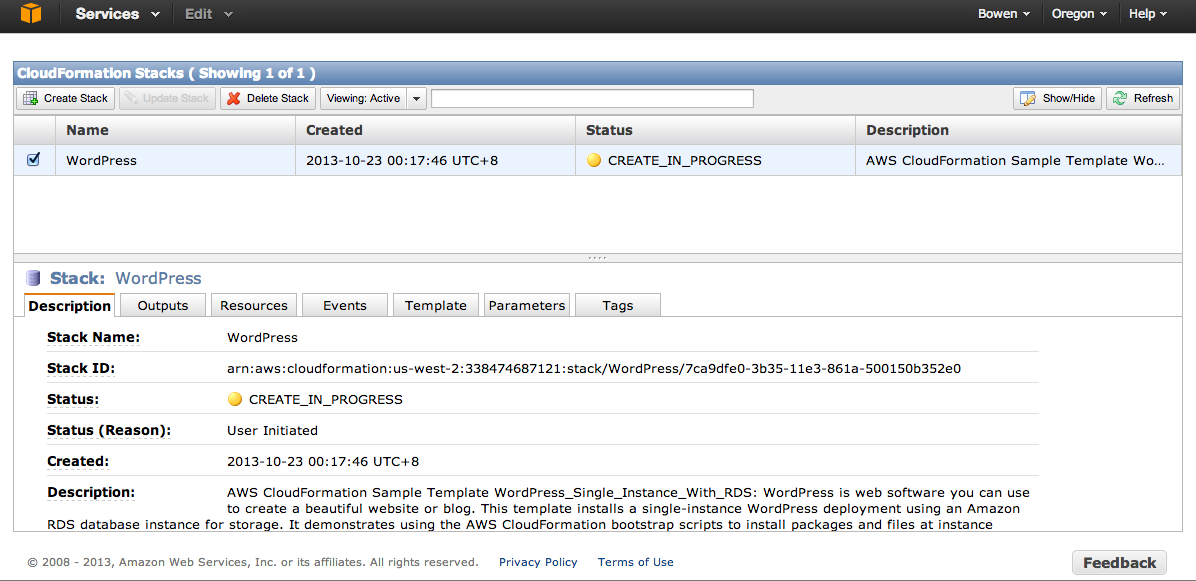Click the Feedback button
The width and height of the screenshot is (1196, 581).
1119,563
